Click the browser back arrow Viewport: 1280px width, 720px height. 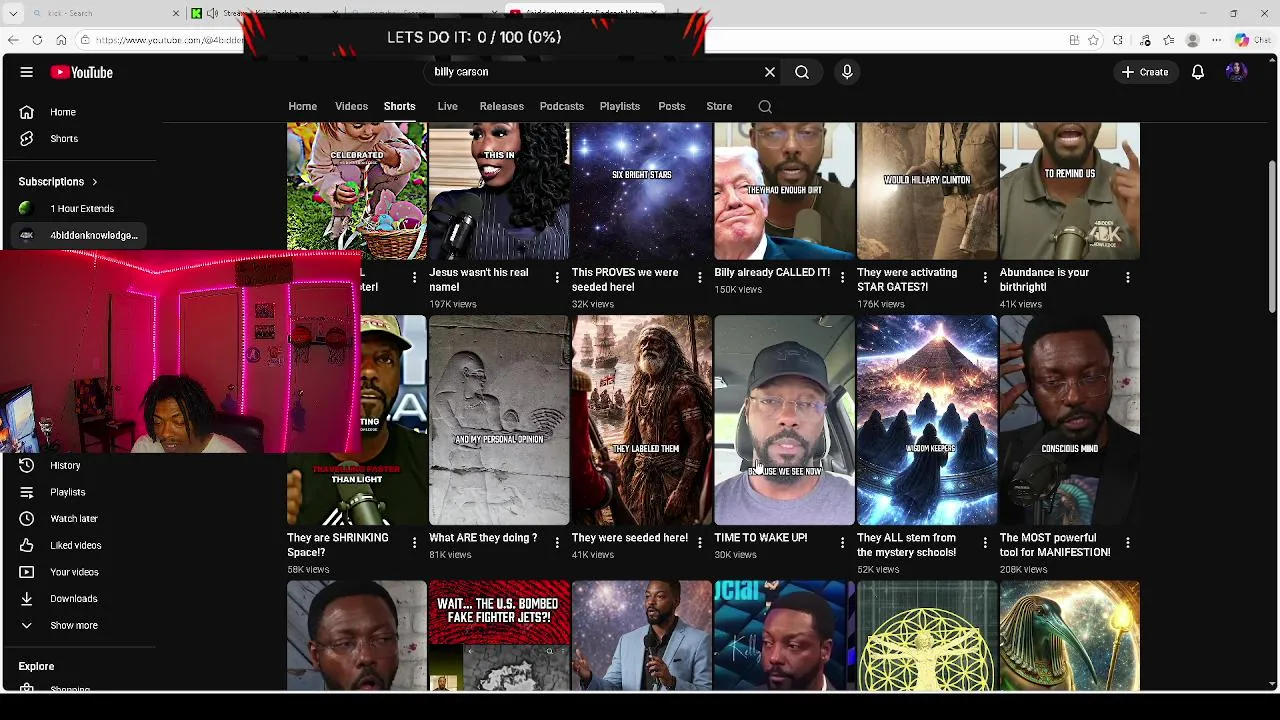[x=13, y=40]
